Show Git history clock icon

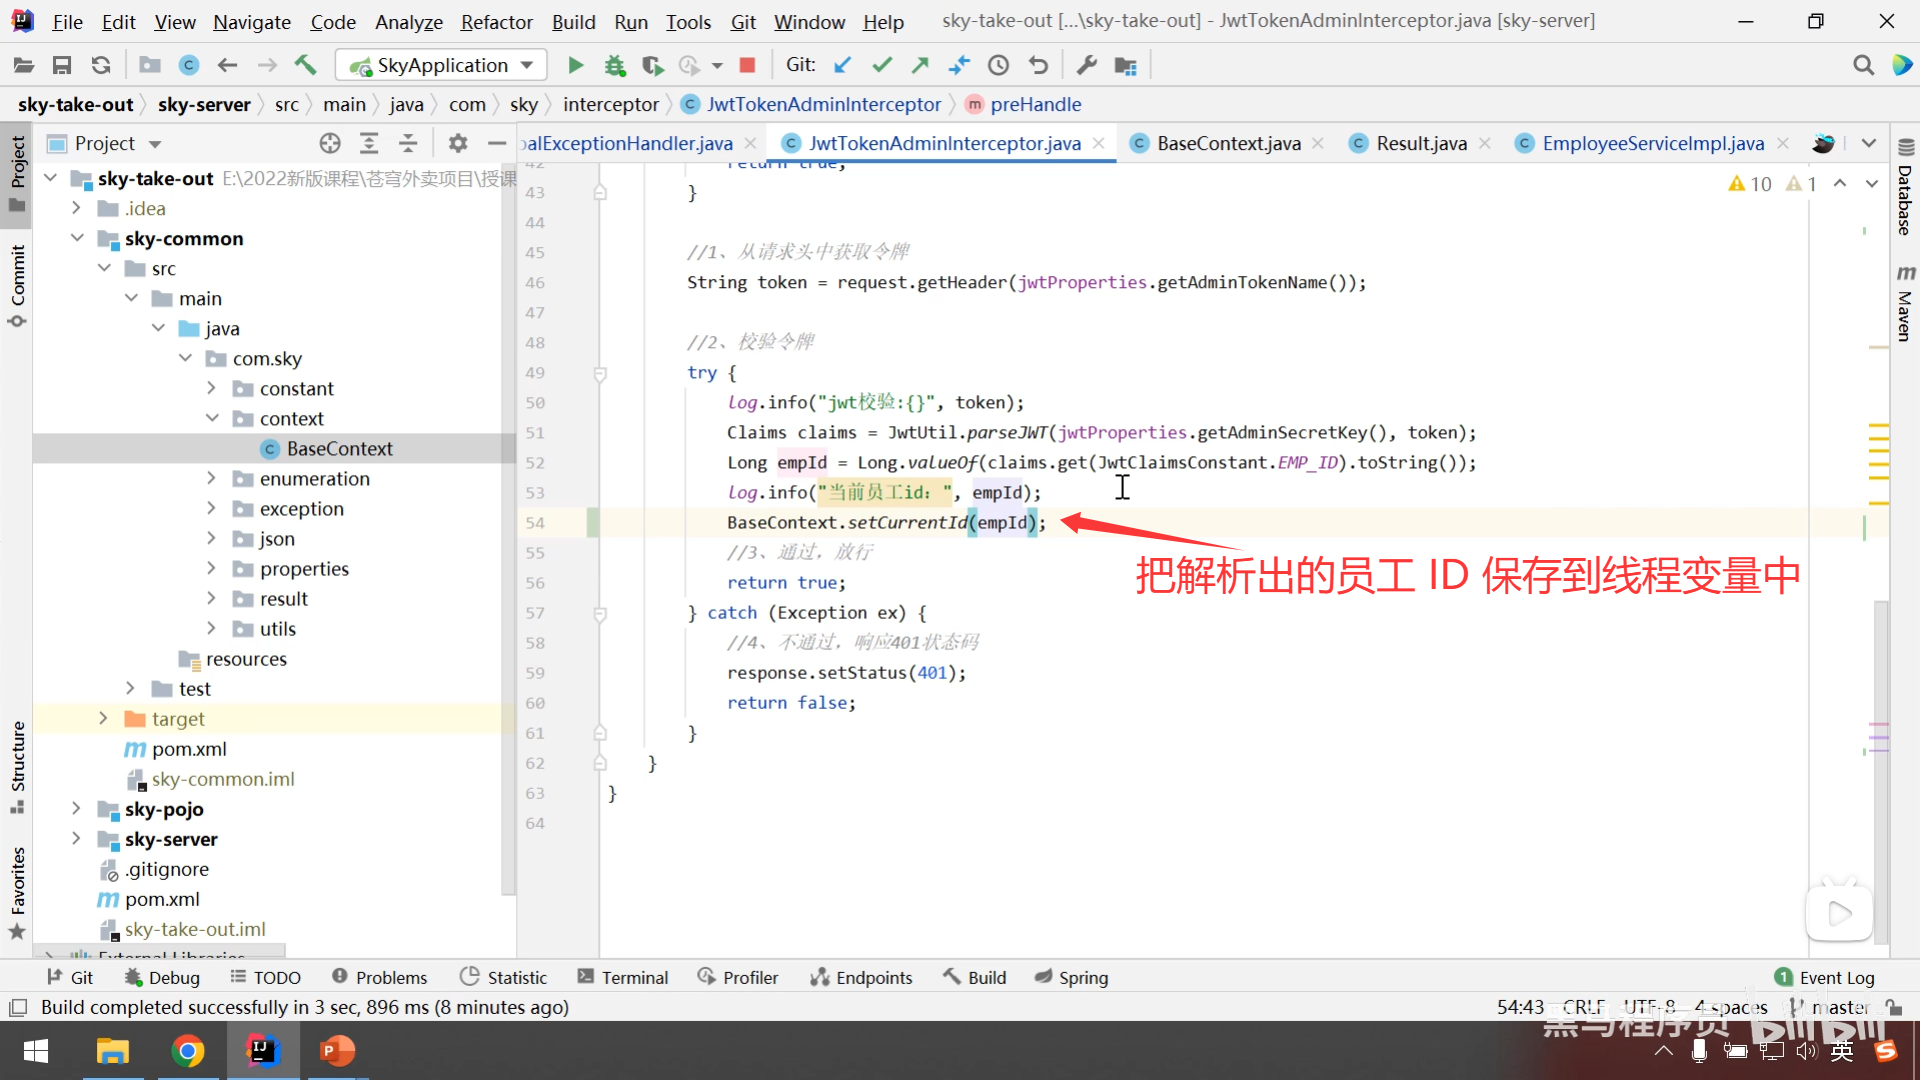pyautogui.click(x=998, y=65)
